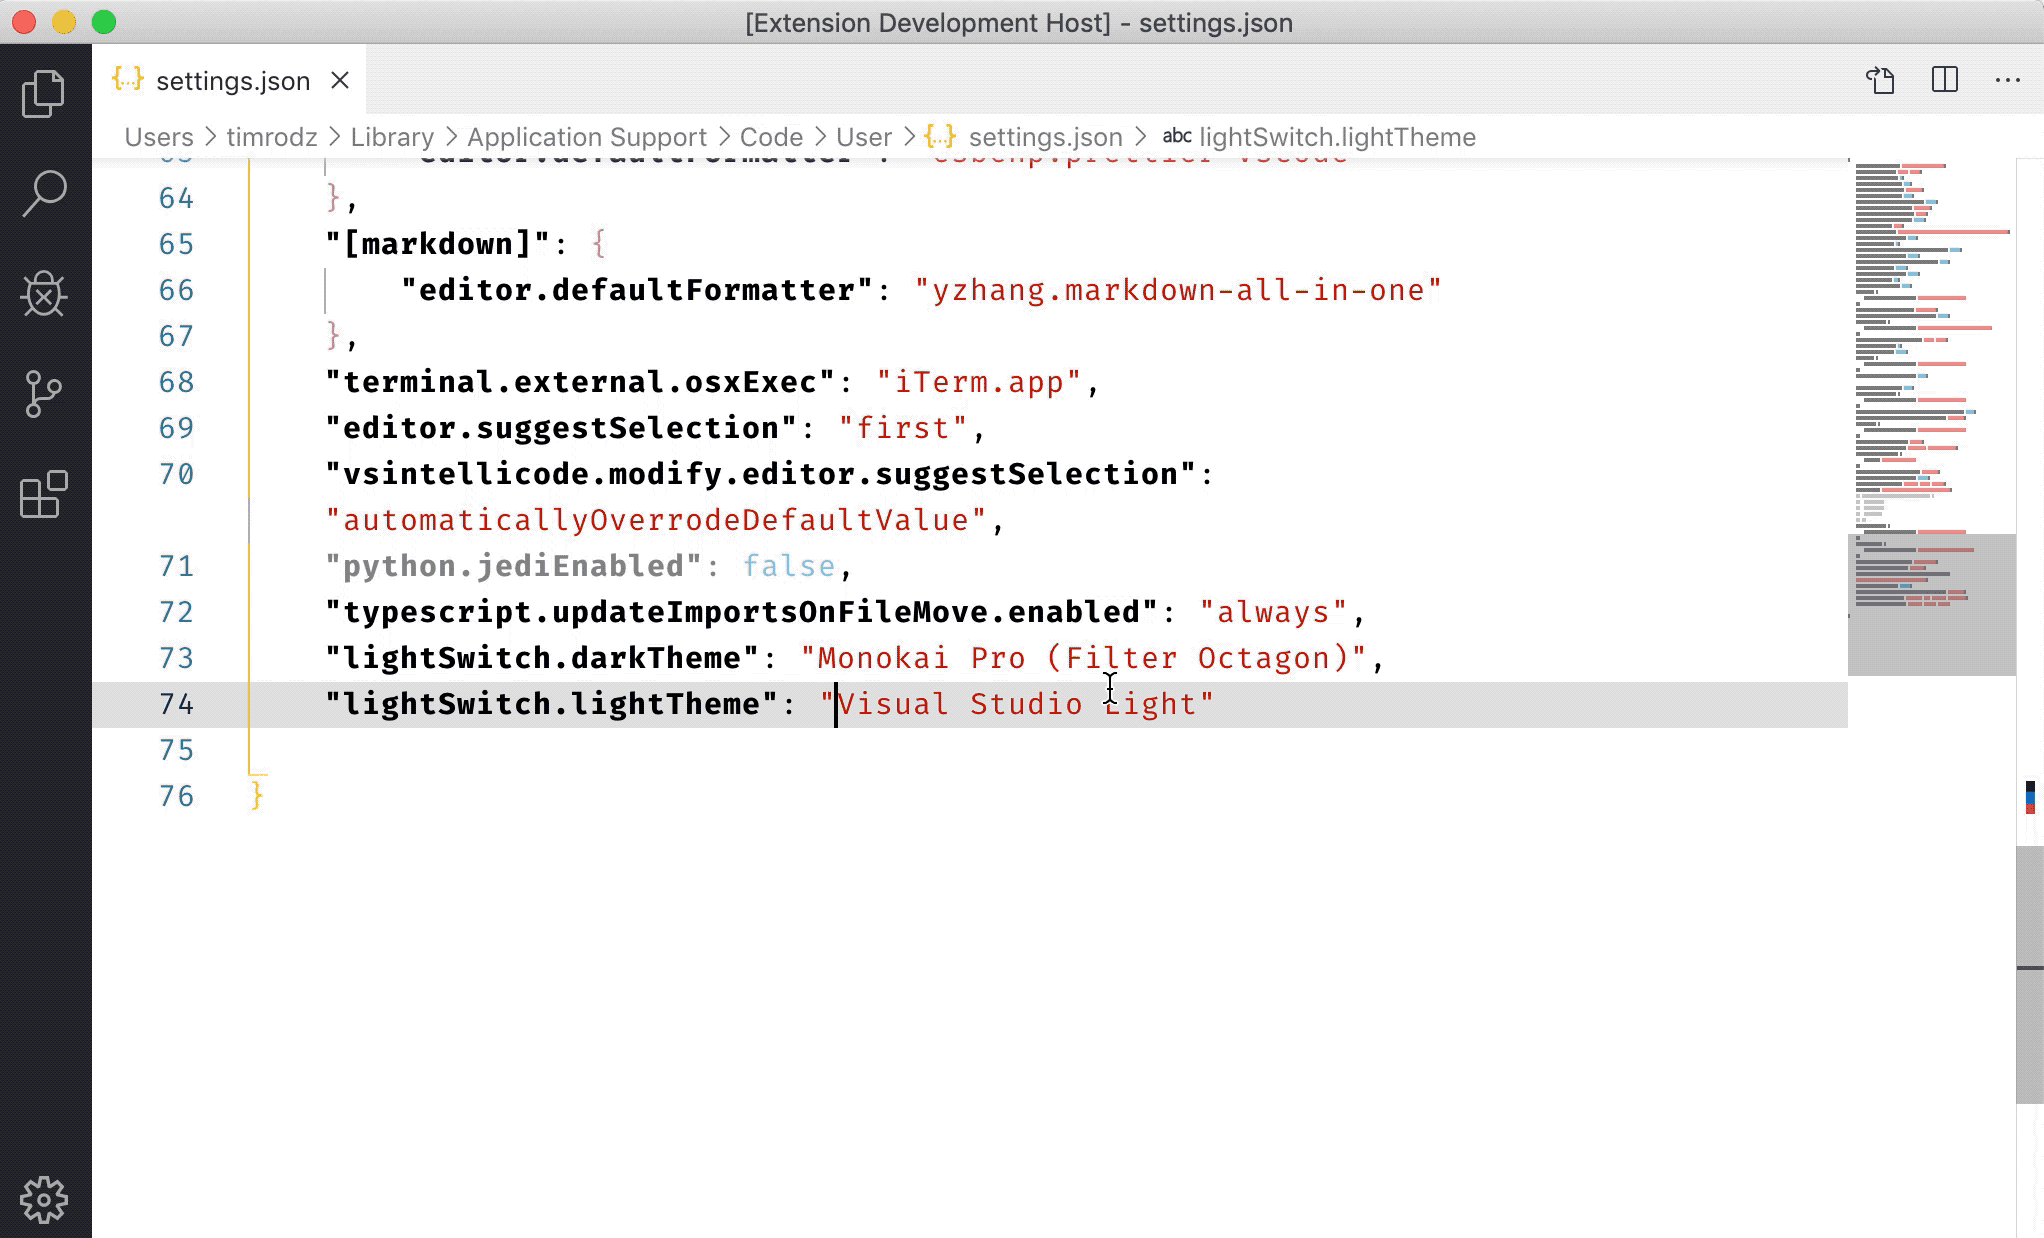2044x1238 pixels.
Task: Open the Manage gear icon
Action: tap(44, 1199)
